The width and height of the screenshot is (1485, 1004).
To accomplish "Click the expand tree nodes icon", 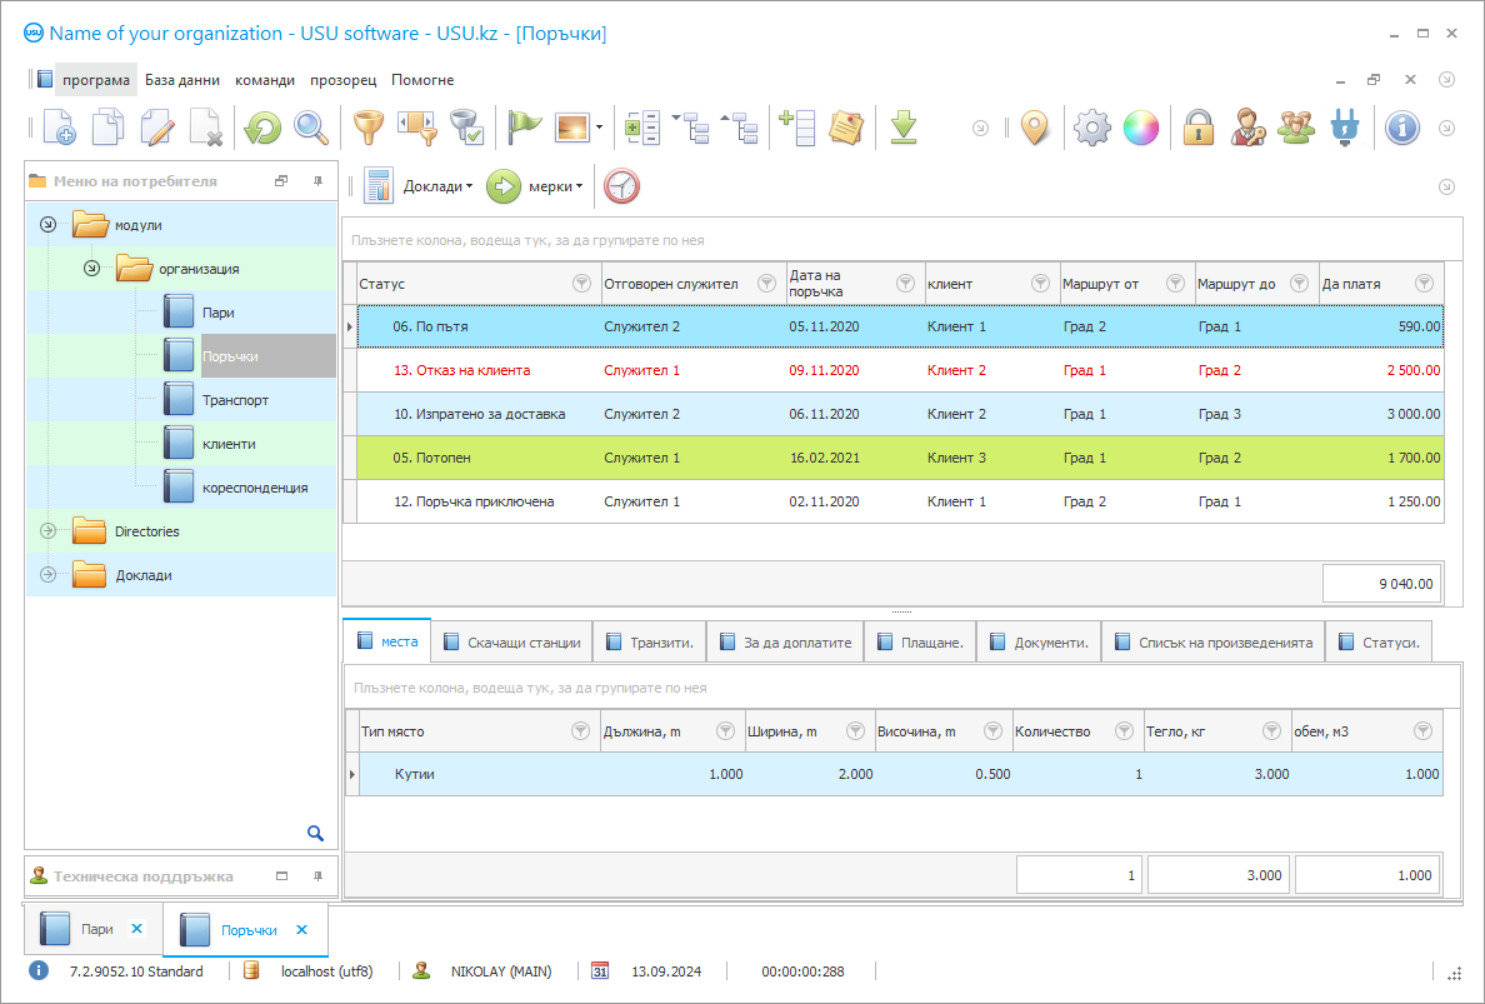I will click(x=690, y=128).
